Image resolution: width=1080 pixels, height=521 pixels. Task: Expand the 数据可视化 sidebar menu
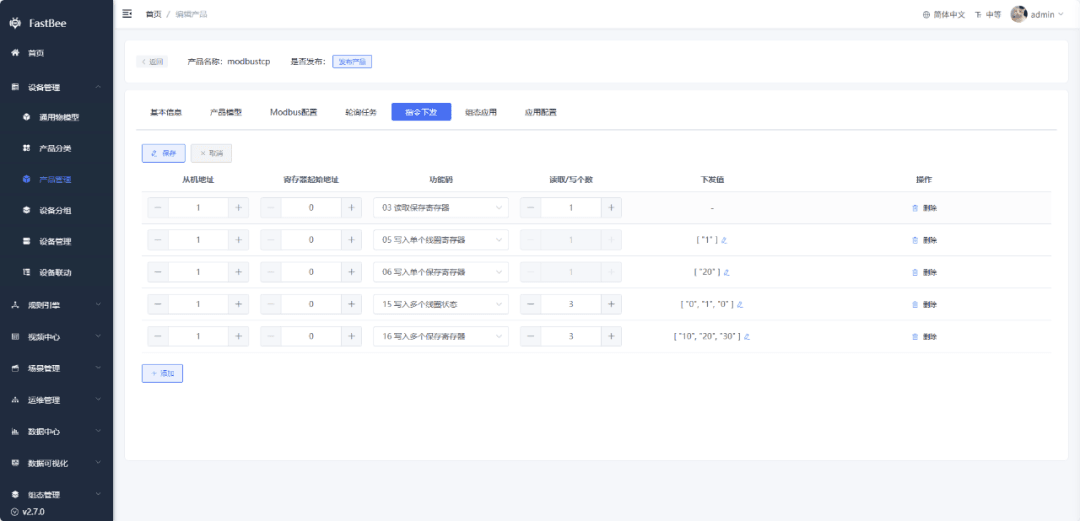[x=56, y=463]
